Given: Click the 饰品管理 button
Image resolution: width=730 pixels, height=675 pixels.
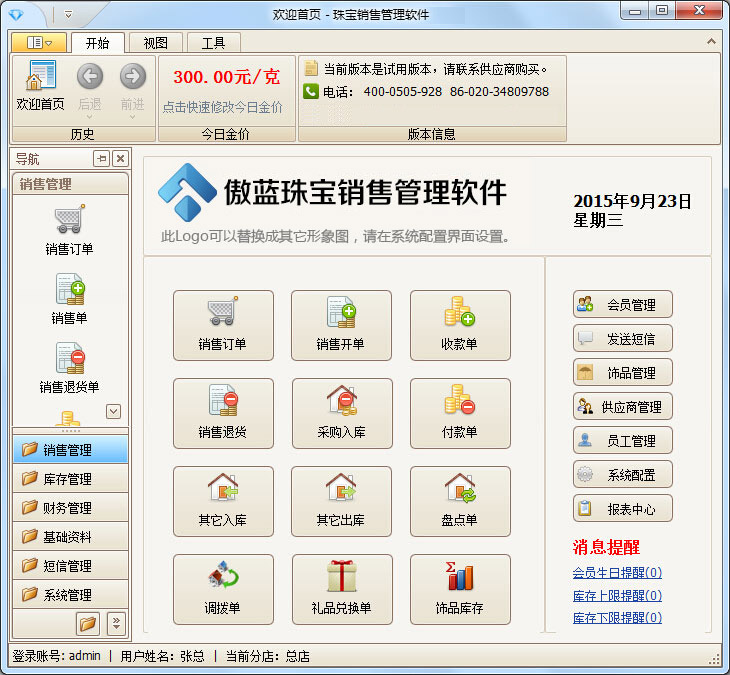Looking at the screenshot, I should point(623,372).
